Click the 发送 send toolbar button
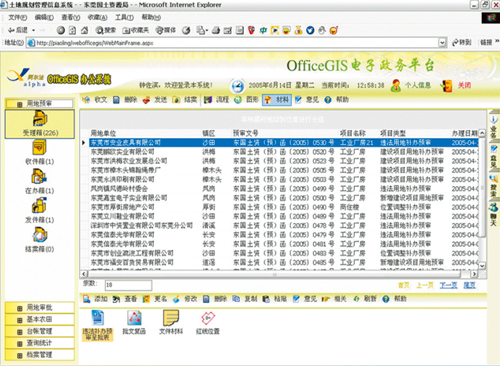500x366 pixels. [155, 100]
